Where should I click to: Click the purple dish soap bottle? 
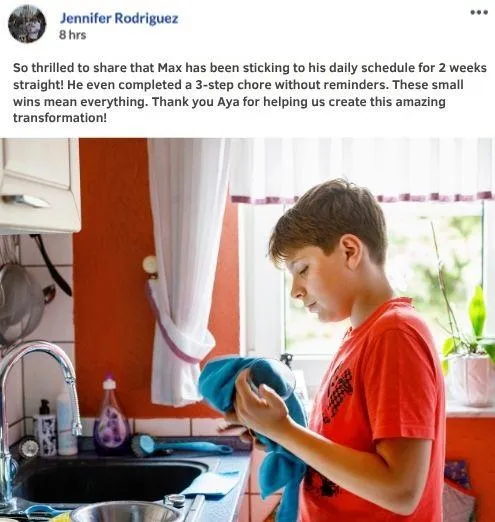click(112, 417)
